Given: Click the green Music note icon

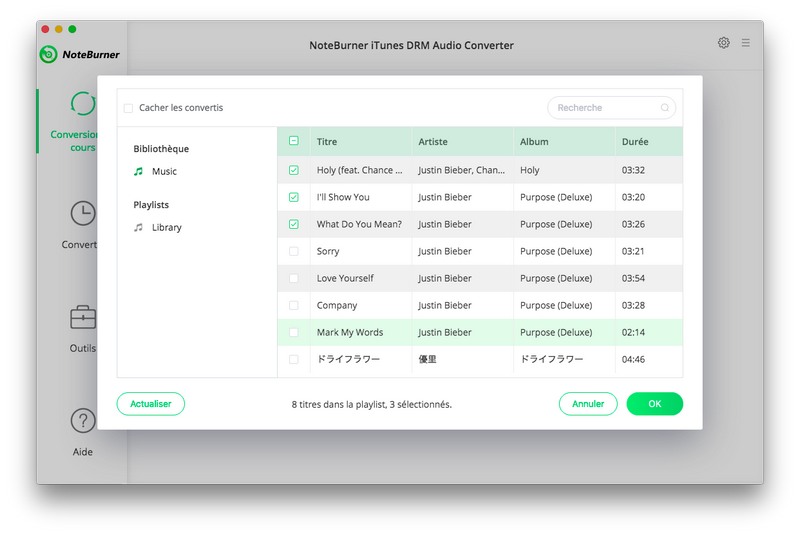Looking at the screenshot, I should click(138, 171).
